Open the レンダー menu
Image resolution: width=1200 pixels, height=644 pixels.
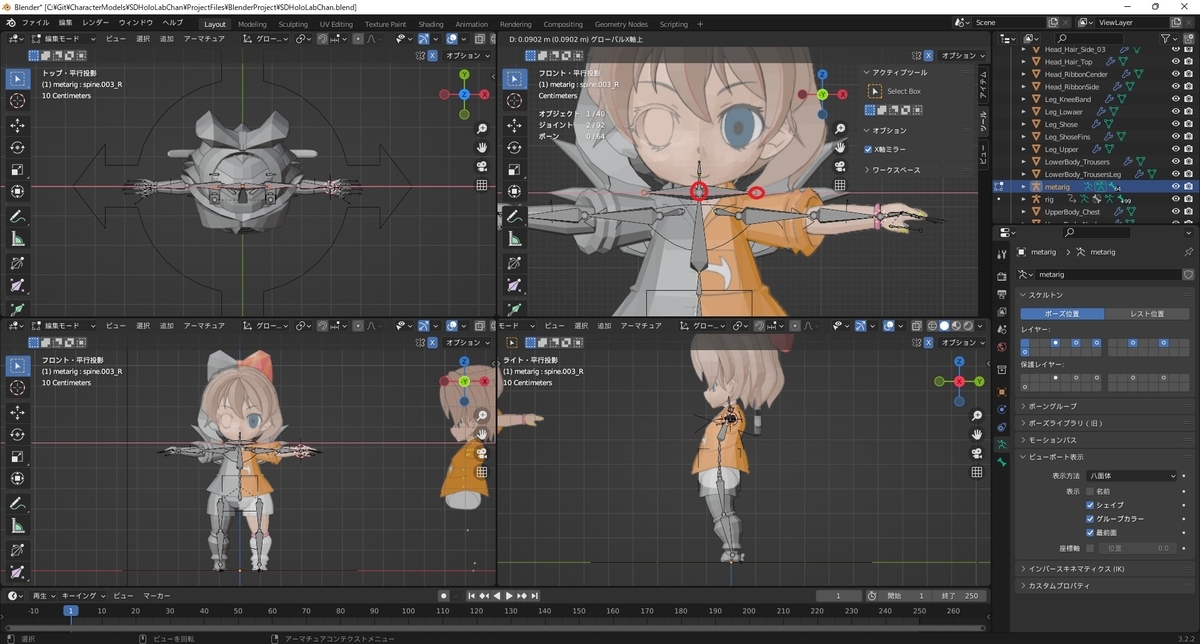pos(96,22)
